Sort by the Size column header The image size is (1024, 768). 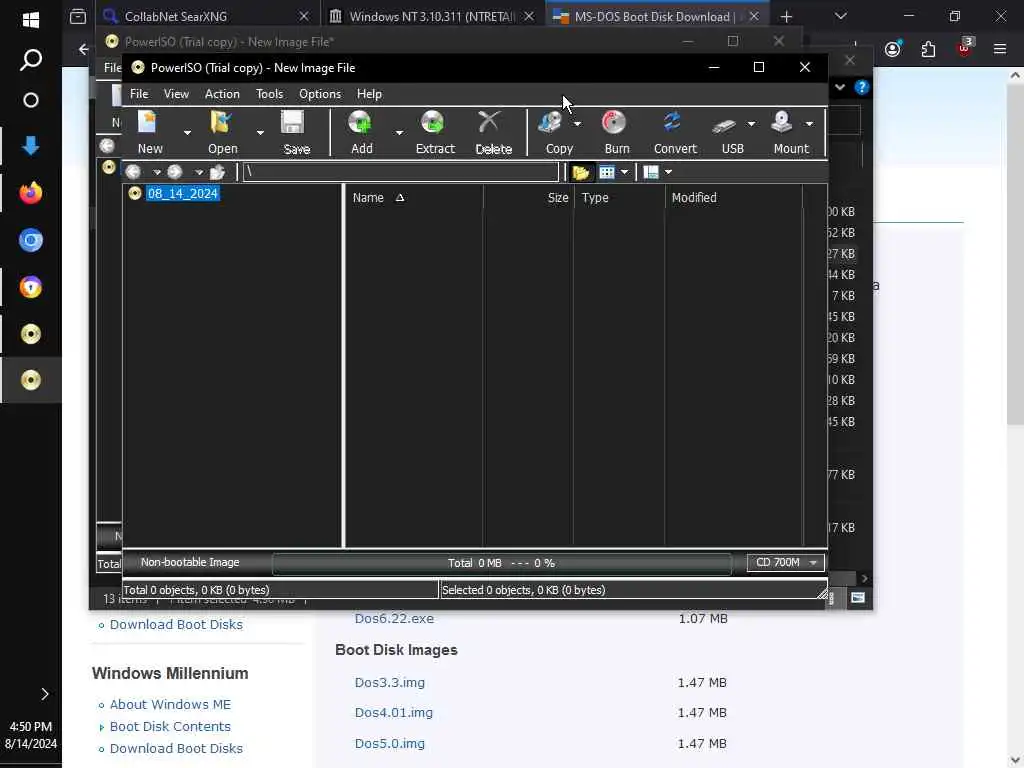(x=528, y=197)
